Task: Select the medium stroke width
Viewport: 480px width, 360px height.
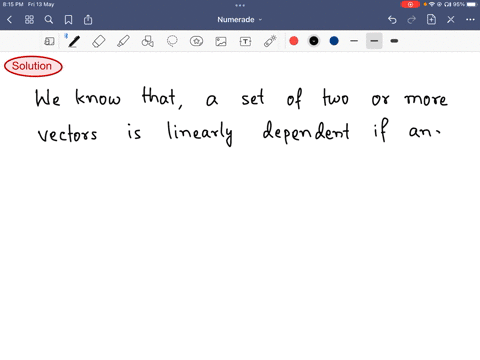Action: (x=374, y=41)
